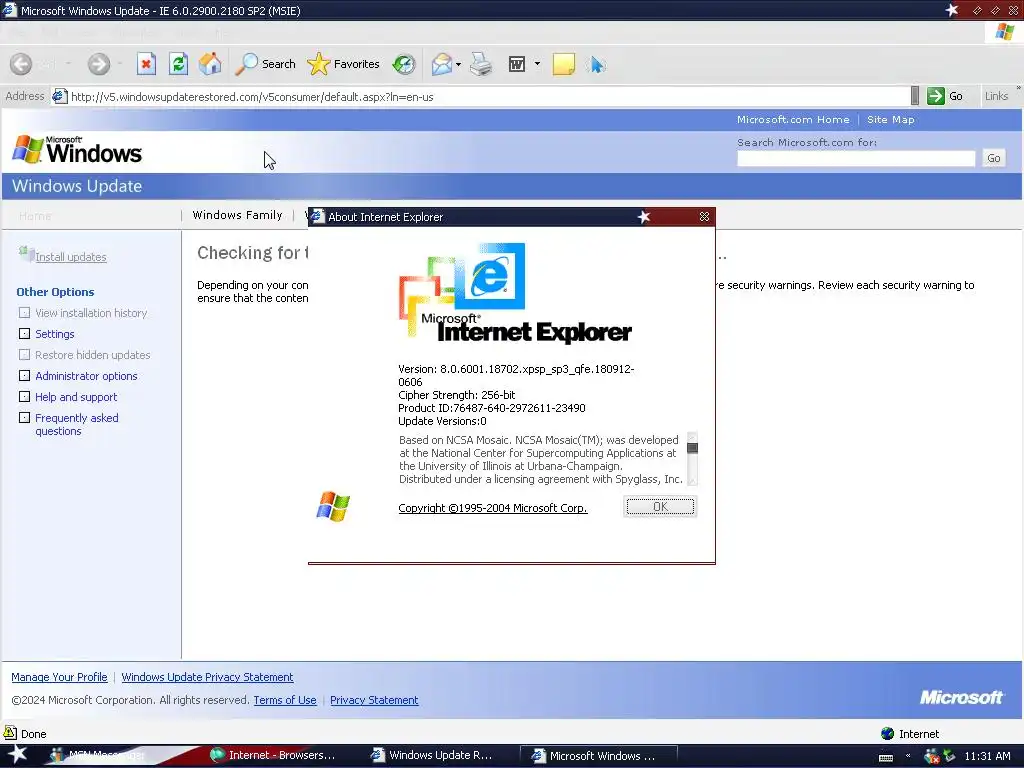Click the IE icon in About dialog title
The height and width of the screenshot is (768, 1024).
point(317,216)
